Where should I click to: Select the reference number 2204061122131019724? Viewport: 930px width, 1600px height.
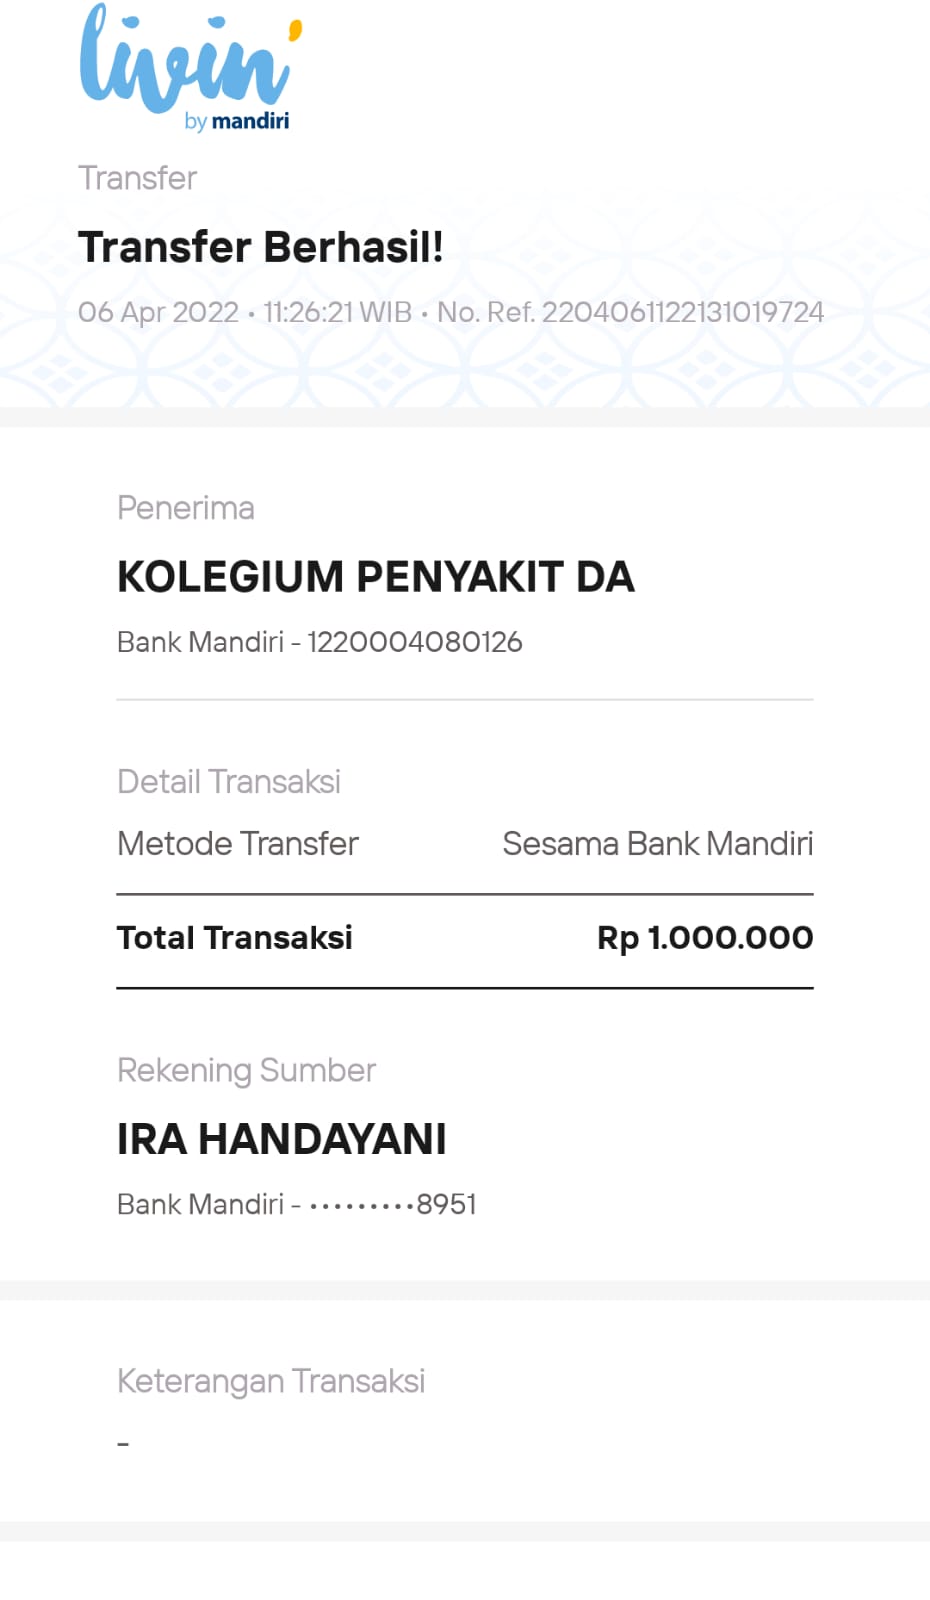click(x=682, y=312)
